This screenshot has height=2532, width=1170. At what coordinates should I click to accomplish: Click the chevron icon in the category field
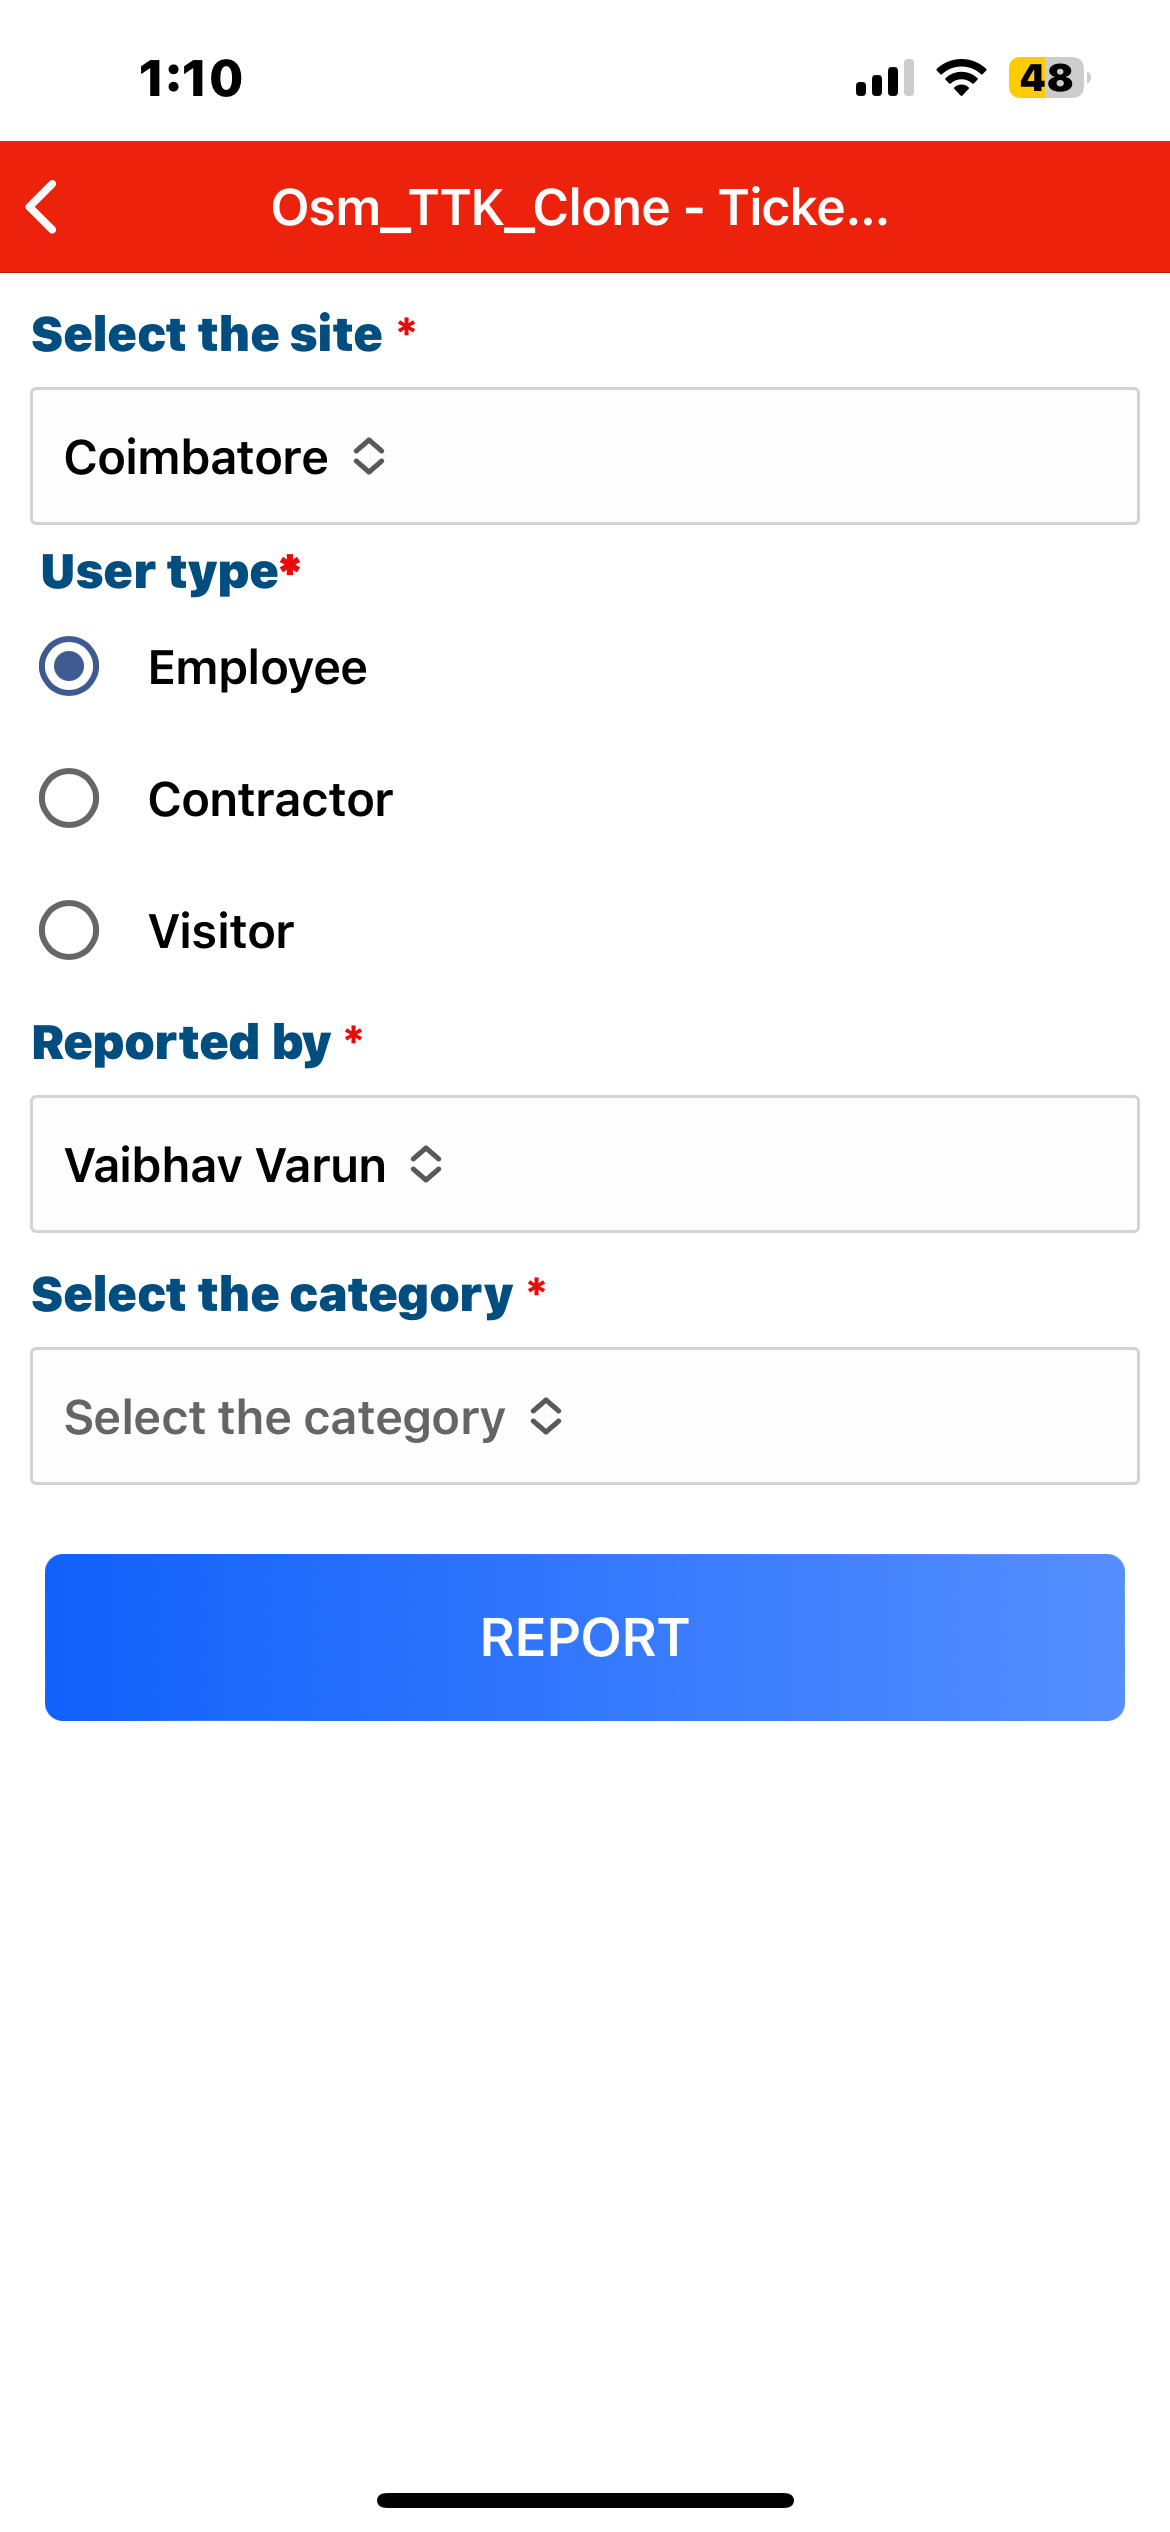546,1417
